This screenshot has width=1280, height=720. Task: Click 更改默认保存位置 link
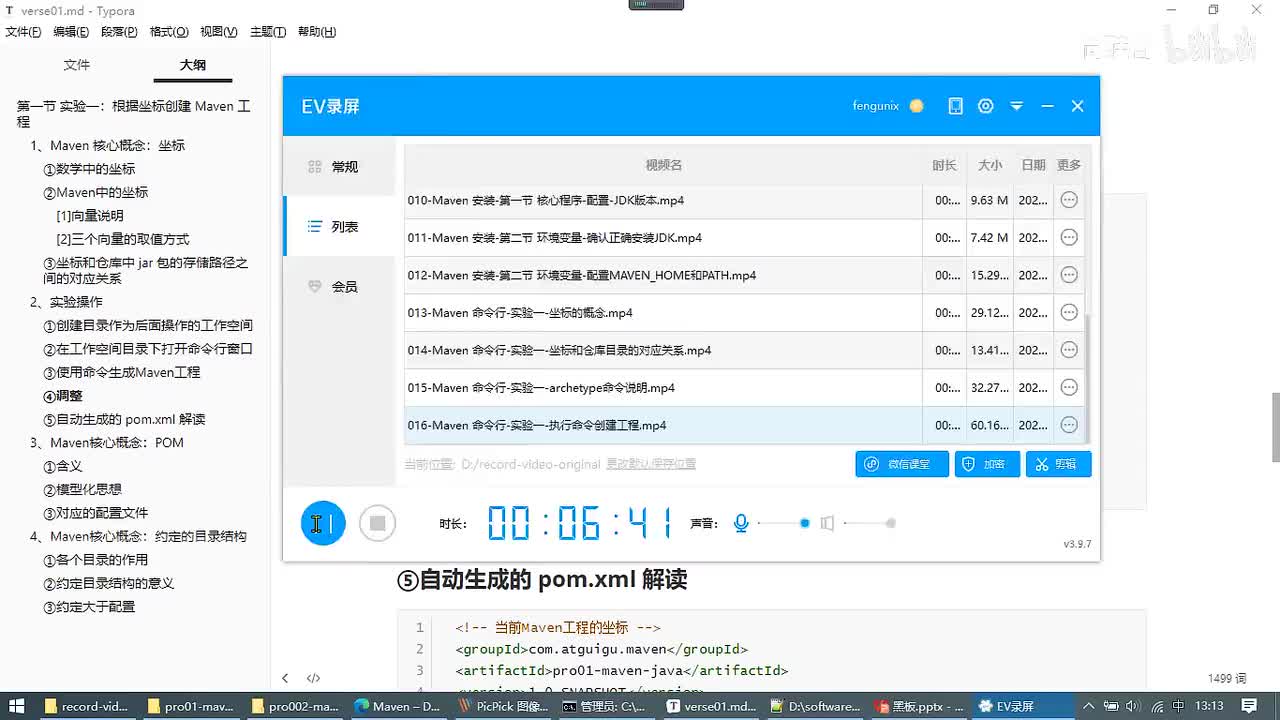pos(651,464)
